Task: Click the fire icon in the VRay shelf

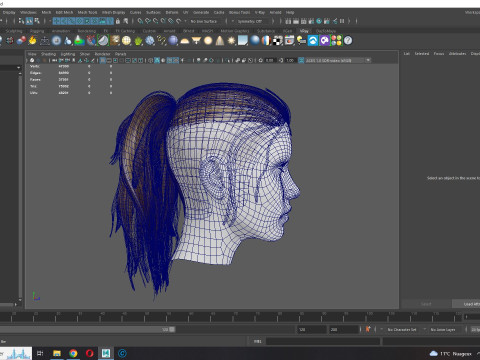Action: 32,41
